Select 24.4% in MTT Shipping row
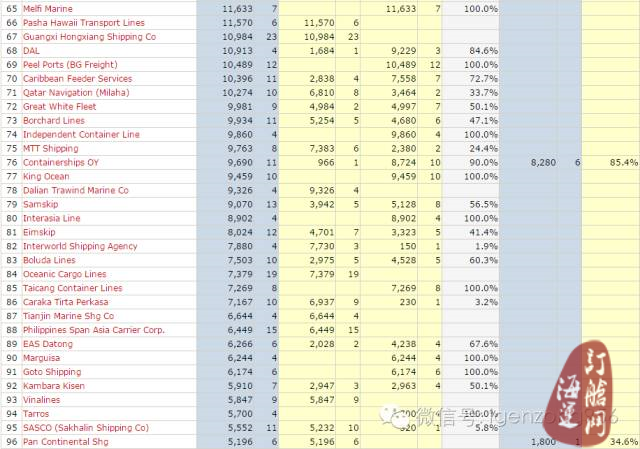Viewport: 640px width, 449px height. coord(483,148)
